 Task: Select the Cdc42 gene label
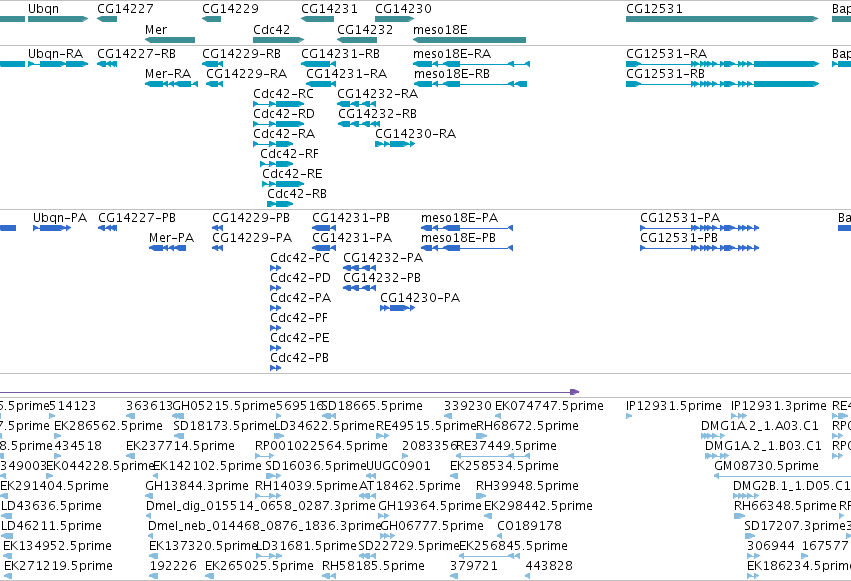(x=271, y=30)
